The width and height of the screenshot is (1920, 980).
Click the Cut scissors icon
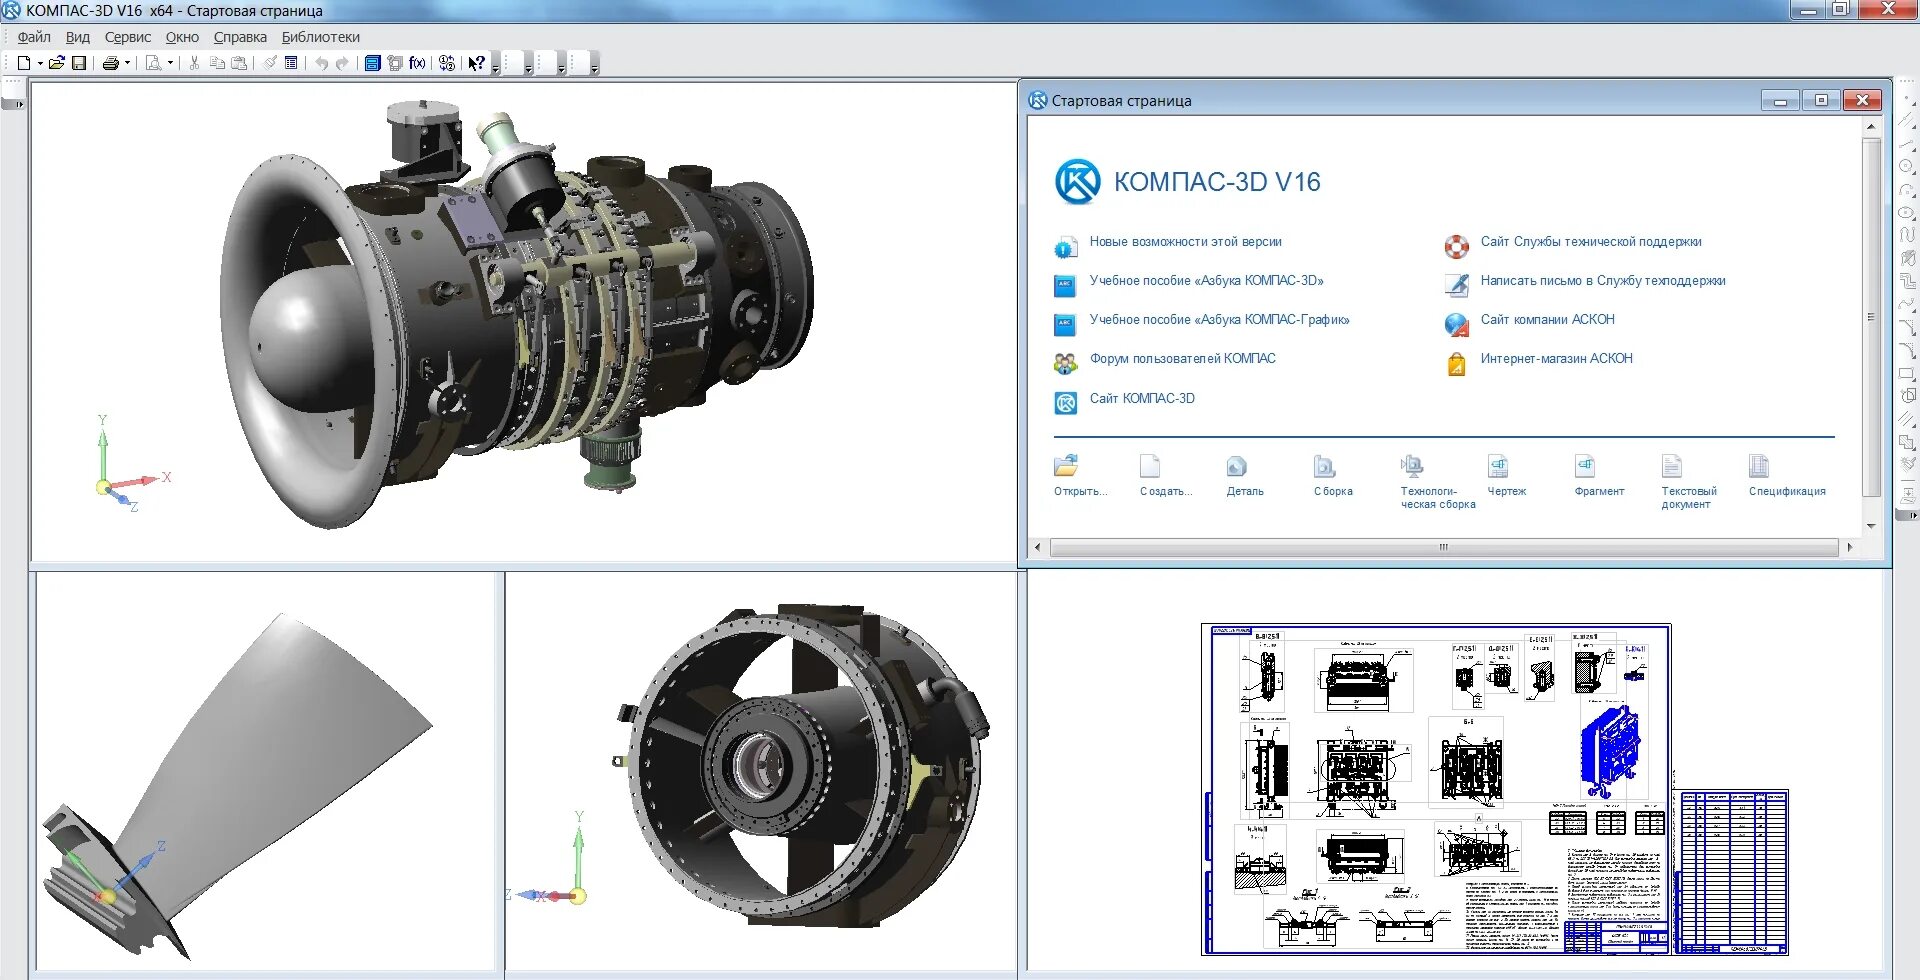click(194, 63)
